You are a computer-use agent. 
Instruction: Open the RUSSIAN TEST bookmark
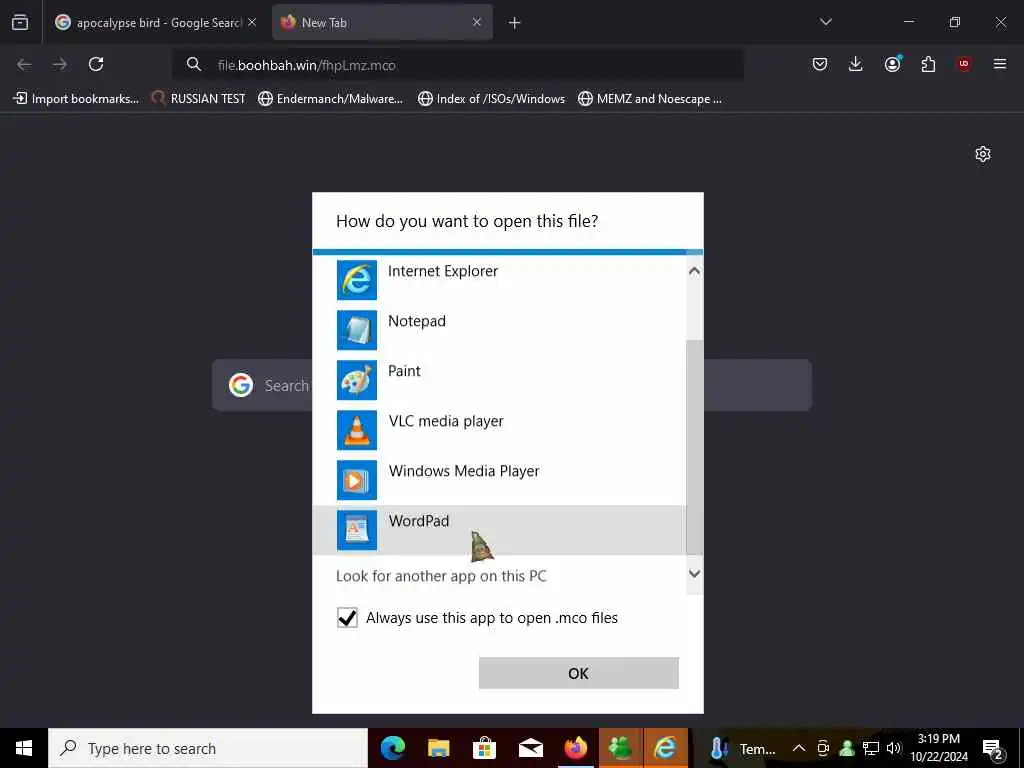(199, 99)
